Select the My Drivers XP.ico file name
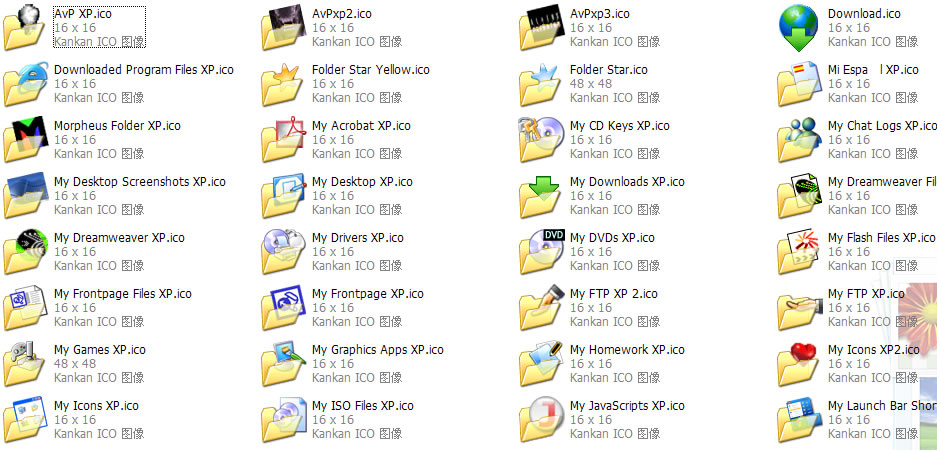The width and height of the screenshot is (937, 450). [357, 238]
